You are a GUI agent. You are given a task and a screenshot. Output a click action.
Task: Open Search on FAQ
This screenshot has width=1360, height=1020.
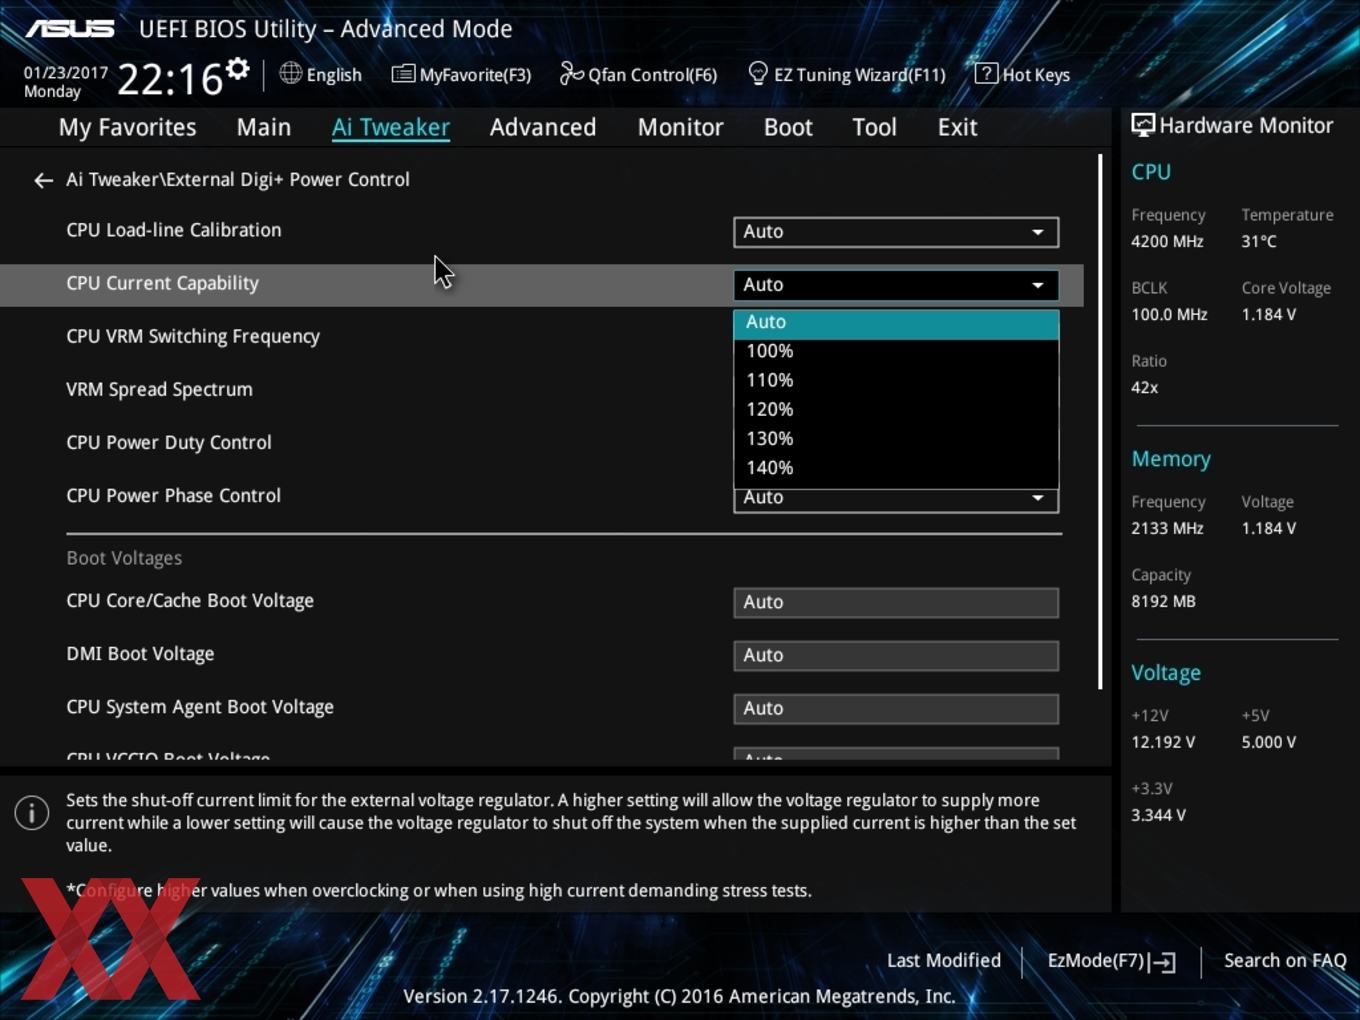click(x=1285, y=960)
